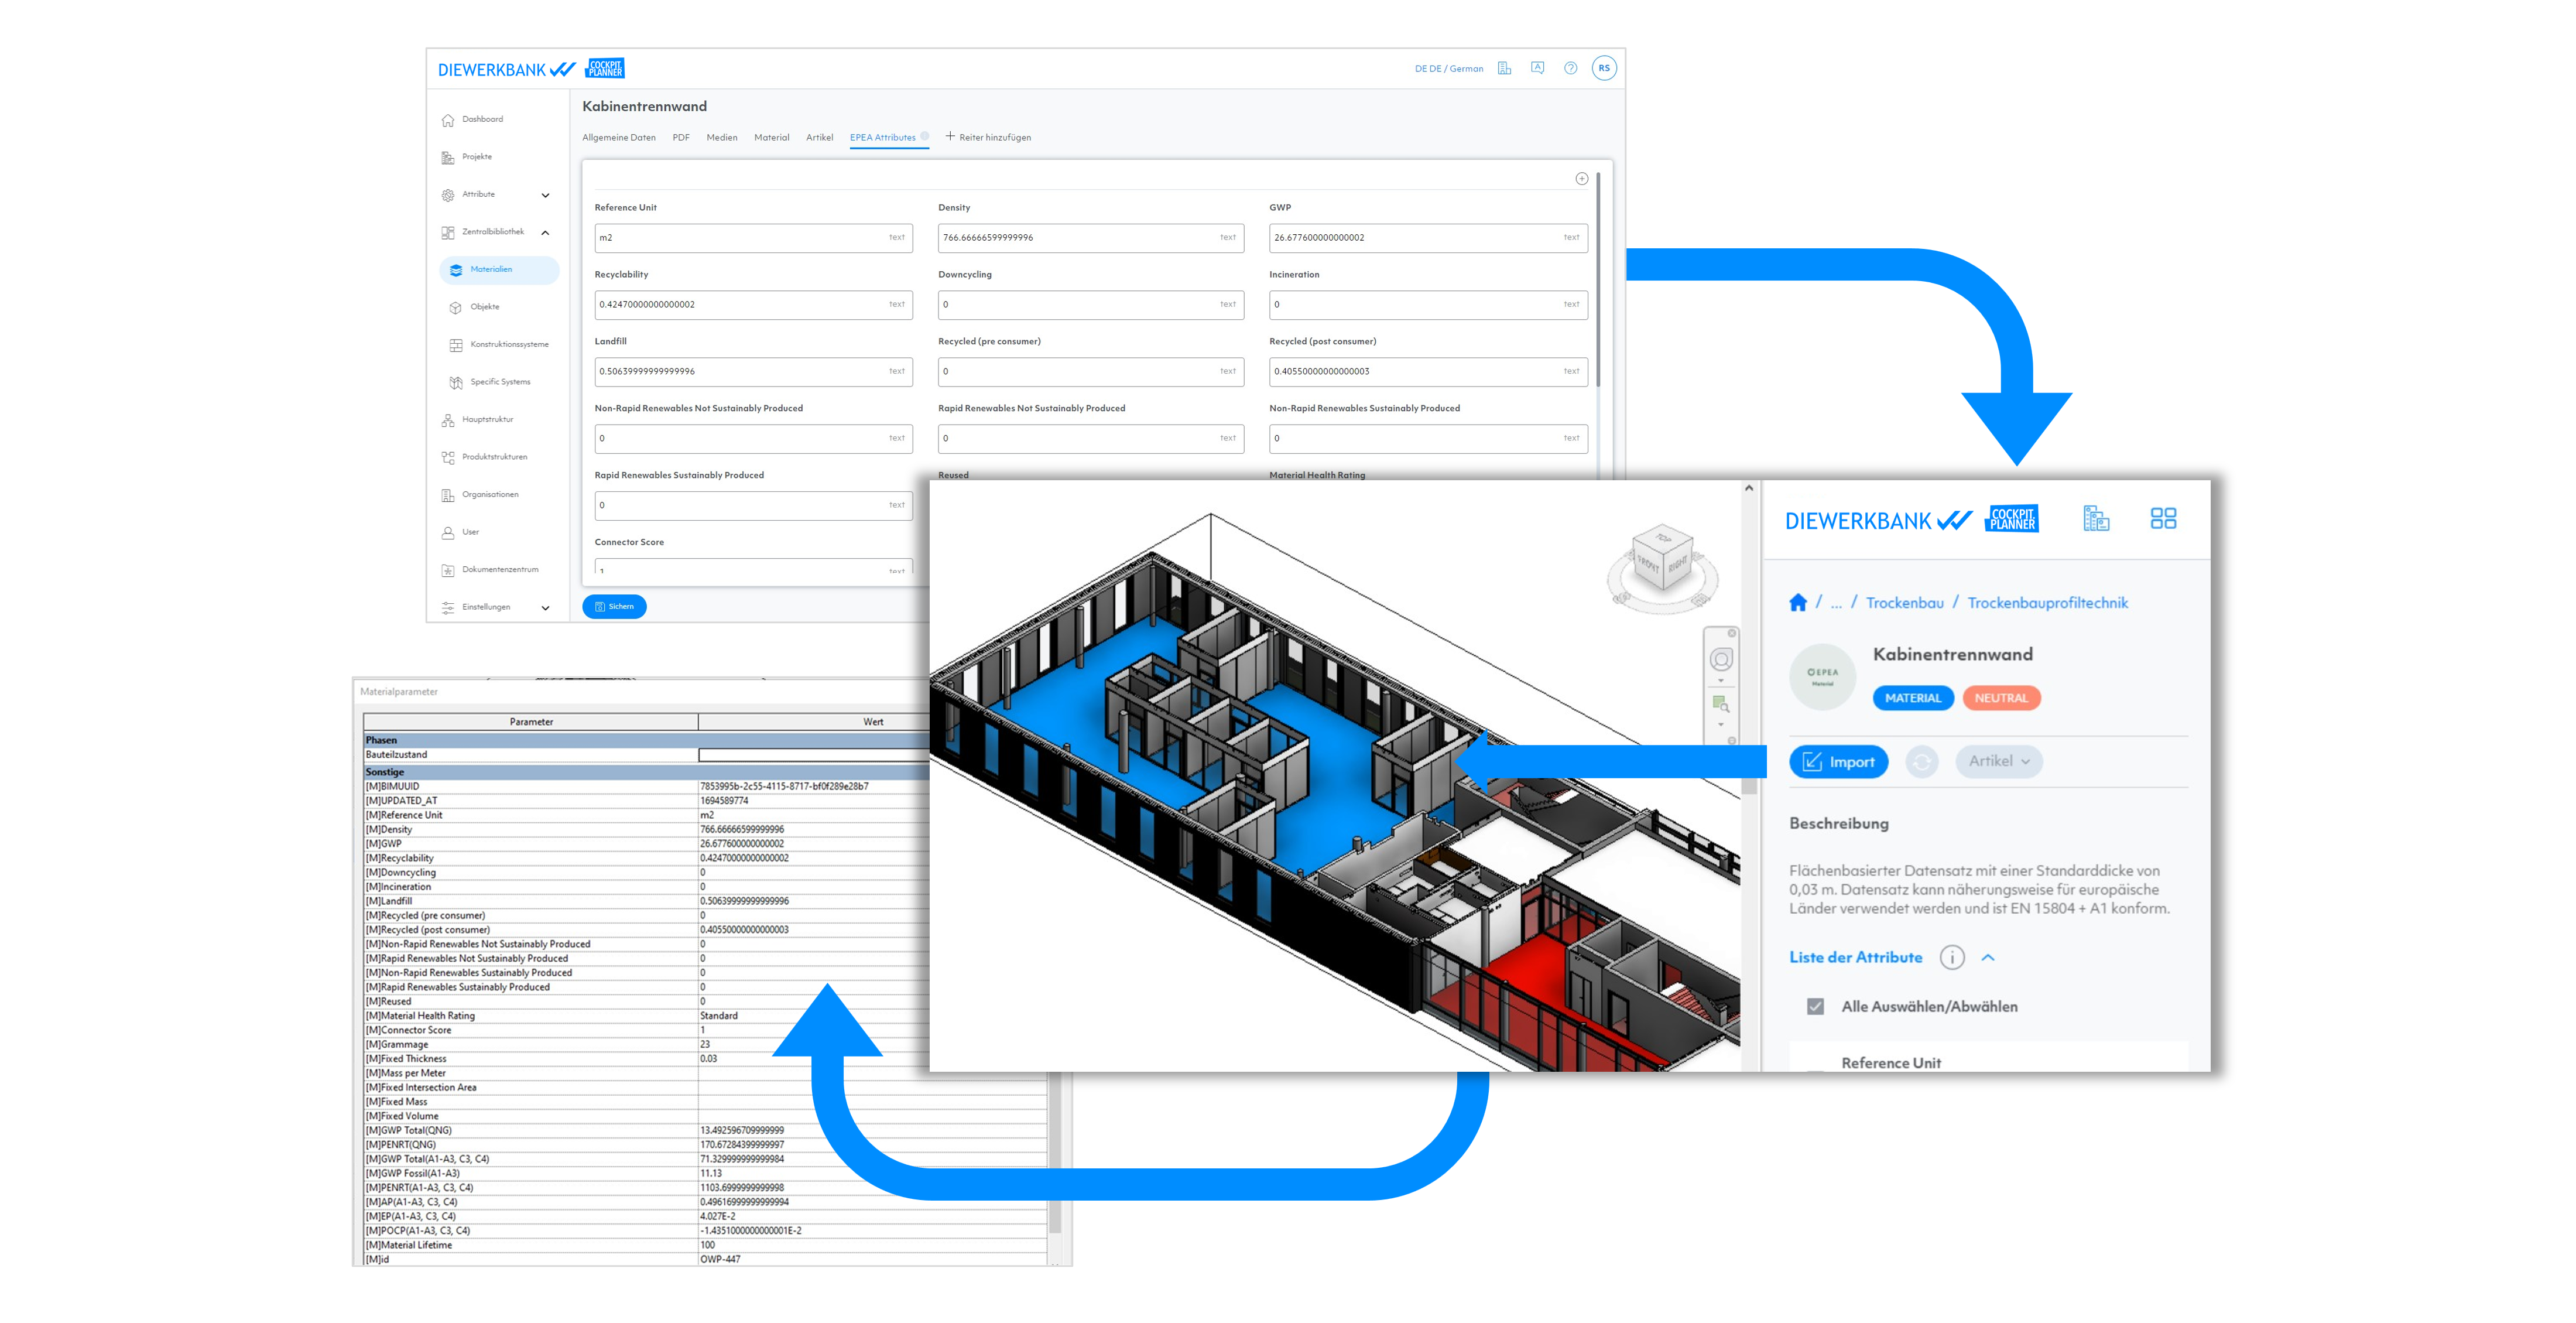Switch to the PDF tab

tap(680, 138)
